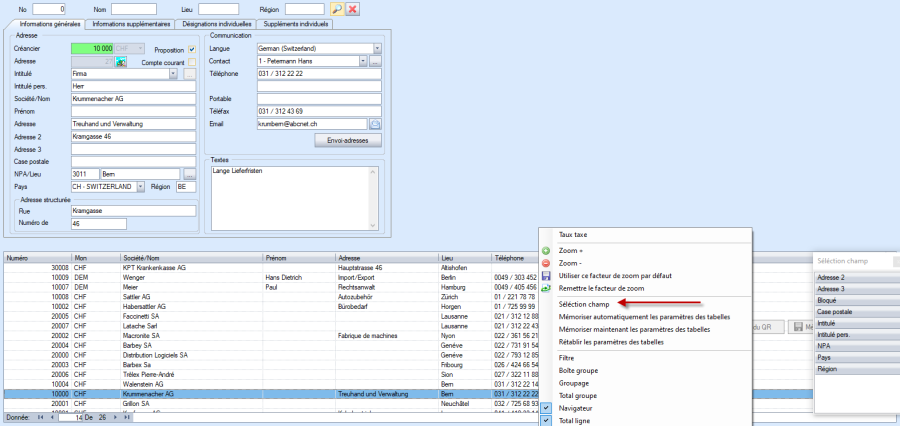The height and width of the screenshot is (426, 900).
Task: Click the Société/Nom input field
Action: pyautogui.click(x=134, y=99)
